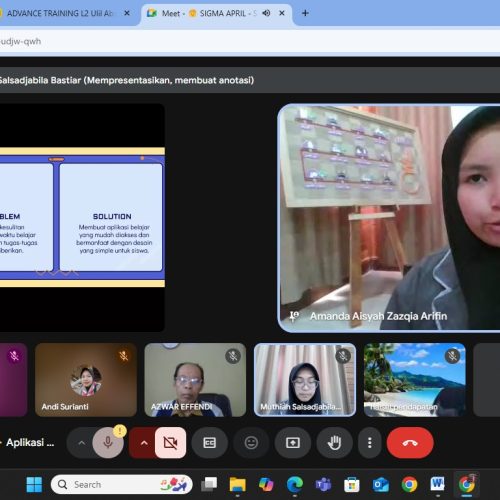Open Microsoft Store from taskbar

(352, 484)
